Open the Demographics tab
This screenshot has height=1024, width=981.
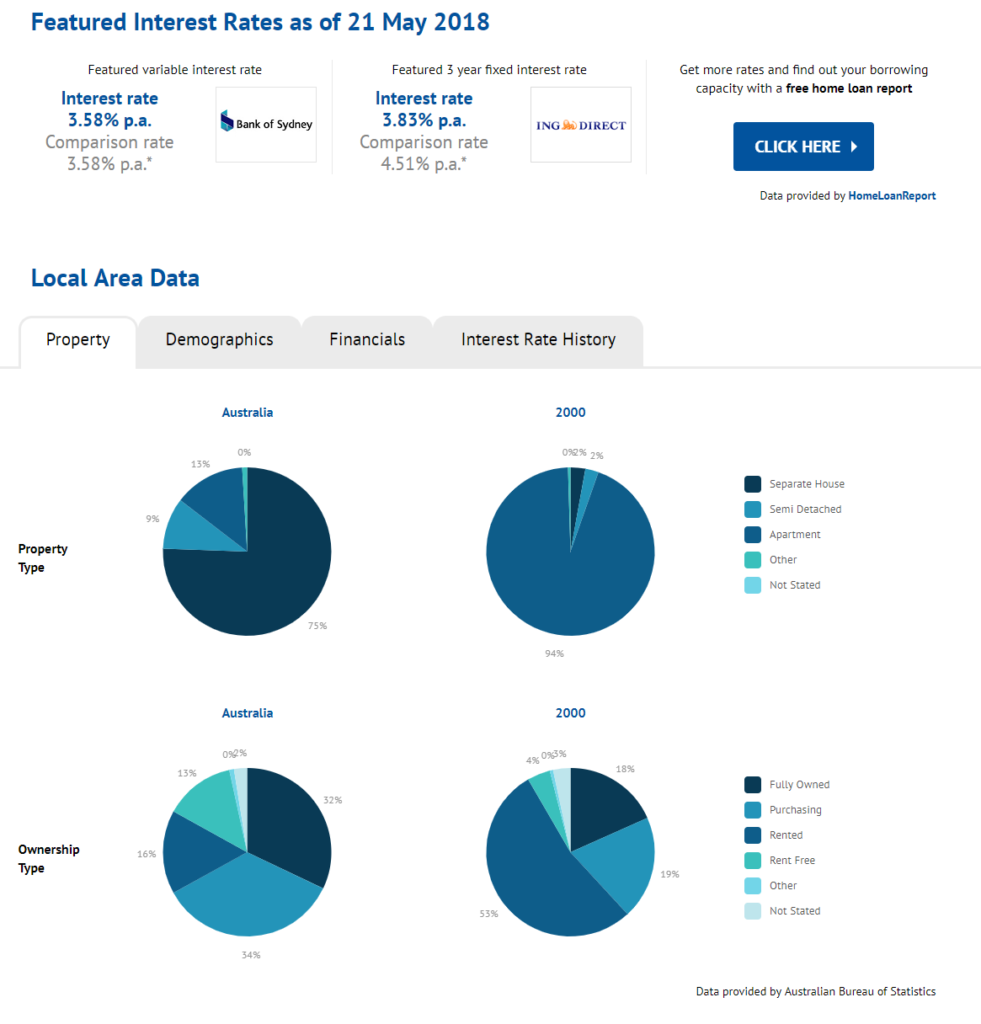click(219, 342)
